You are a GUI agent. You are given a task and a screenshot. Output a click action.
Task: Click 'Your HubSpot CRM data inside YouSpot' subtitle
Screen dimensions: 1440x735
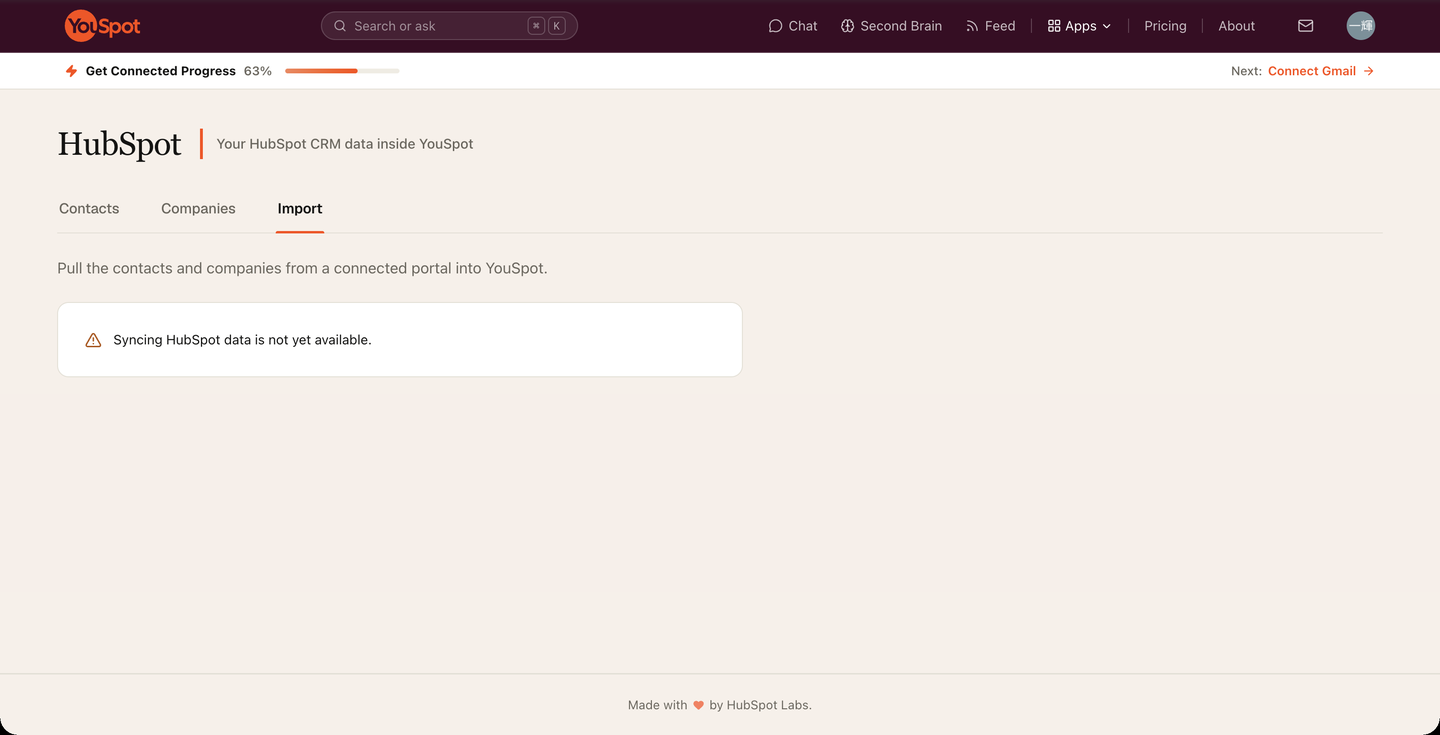[345, 144]
